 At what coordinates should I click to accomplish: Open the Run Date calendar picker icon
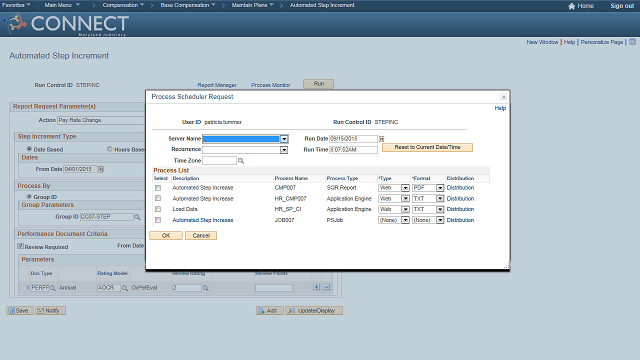tap(382, 139)
